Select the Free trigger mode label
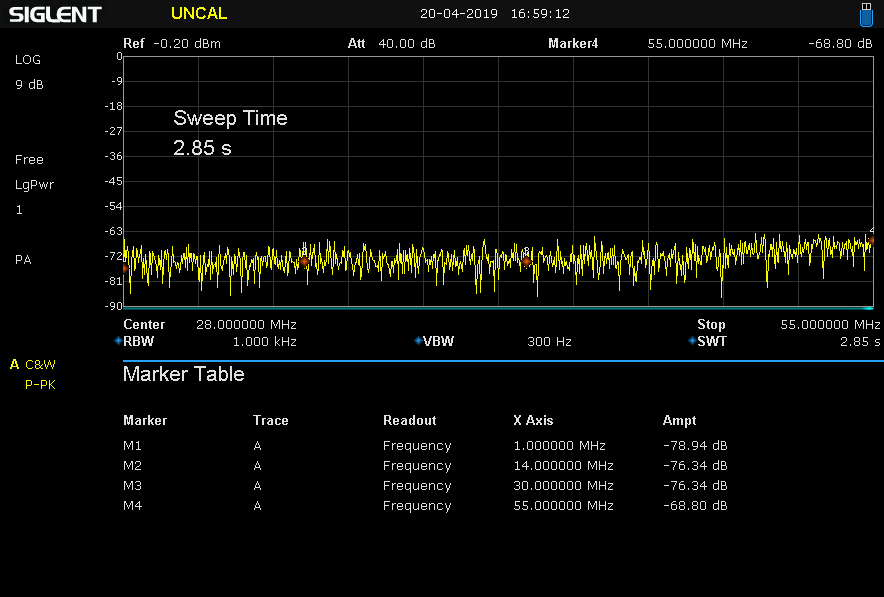The width and height of the screenshot is (884, 597). point(29,160)
